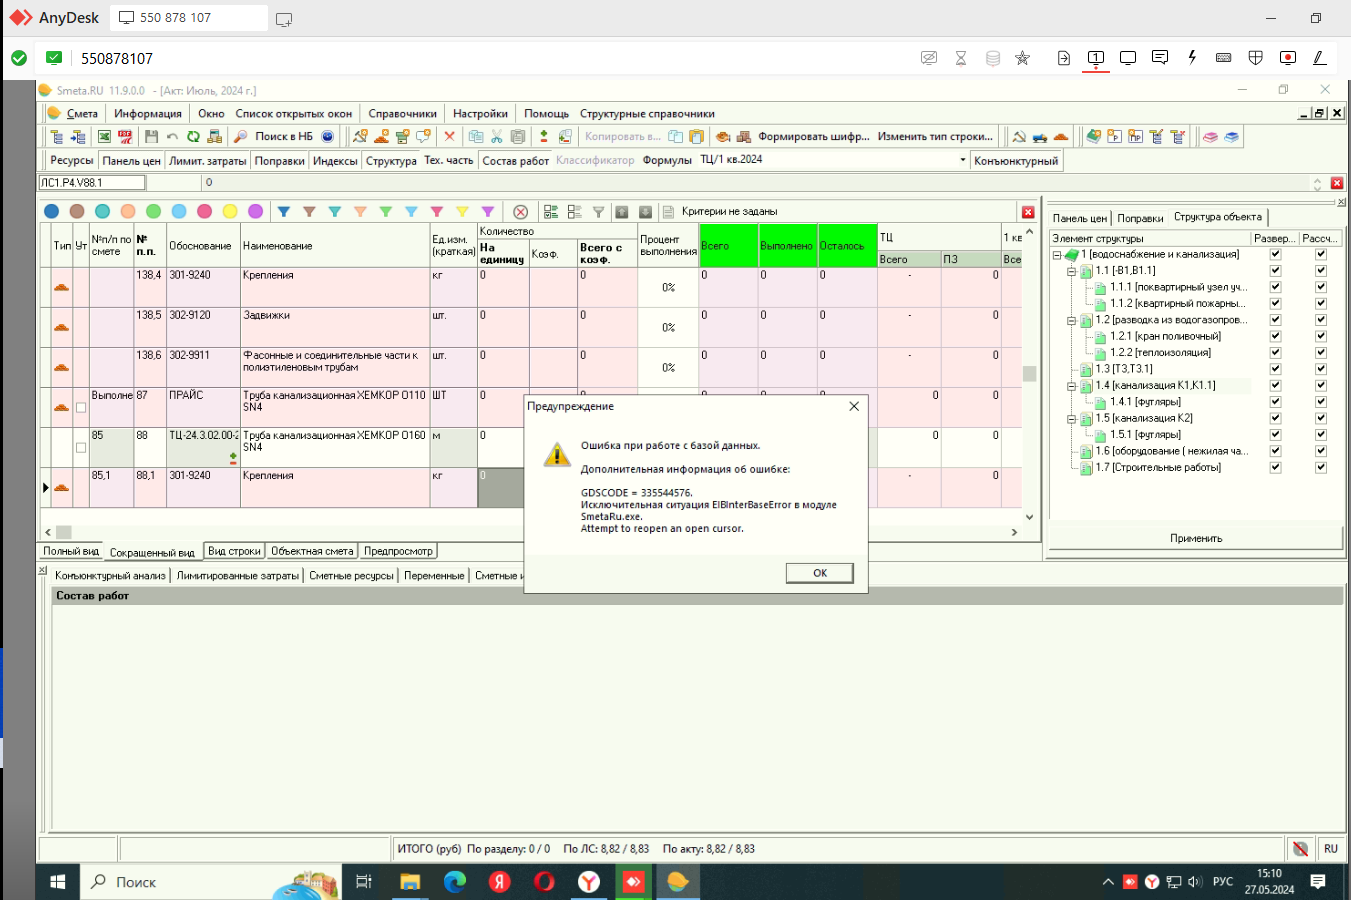The height and width of the screenshot is (900, 1351).
Task: Switch to Полный вид tab
Action: point(71,551)
